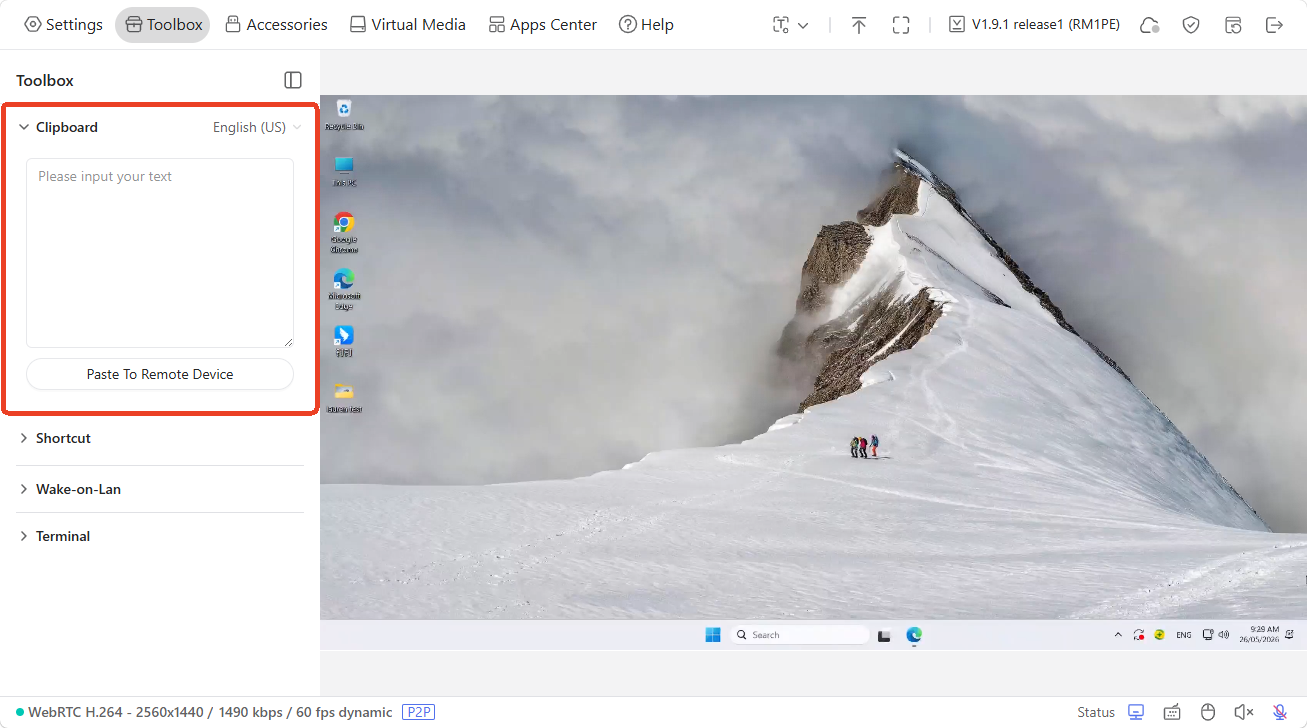
Task: Open the Windows Start button on remote taskbar
Action: pos(713,635)
